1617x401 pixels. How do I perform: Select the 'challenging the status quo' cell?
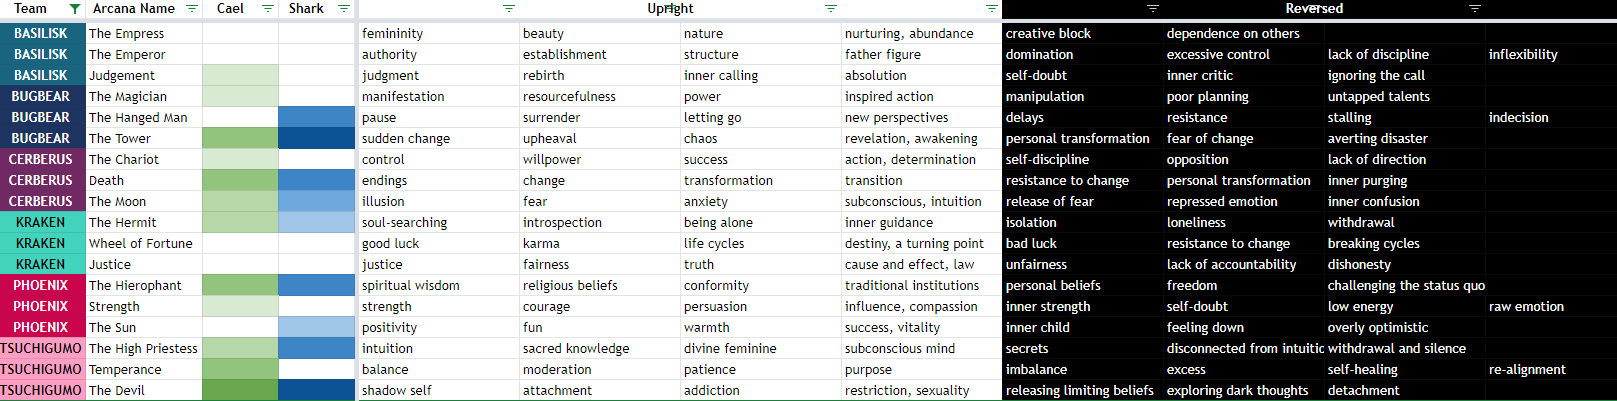[x=1405, y=285]
